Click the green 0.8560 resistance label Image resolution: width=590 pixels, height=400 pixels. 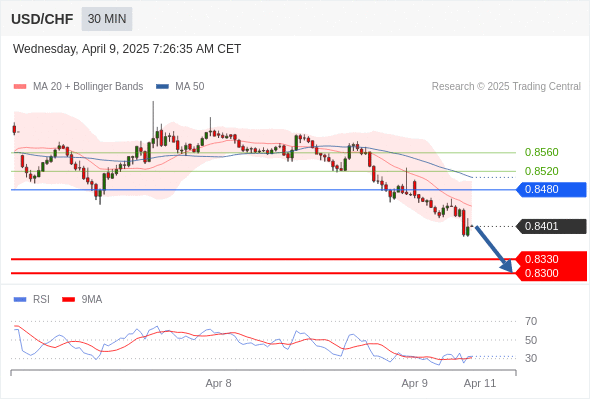pos(541,152)
